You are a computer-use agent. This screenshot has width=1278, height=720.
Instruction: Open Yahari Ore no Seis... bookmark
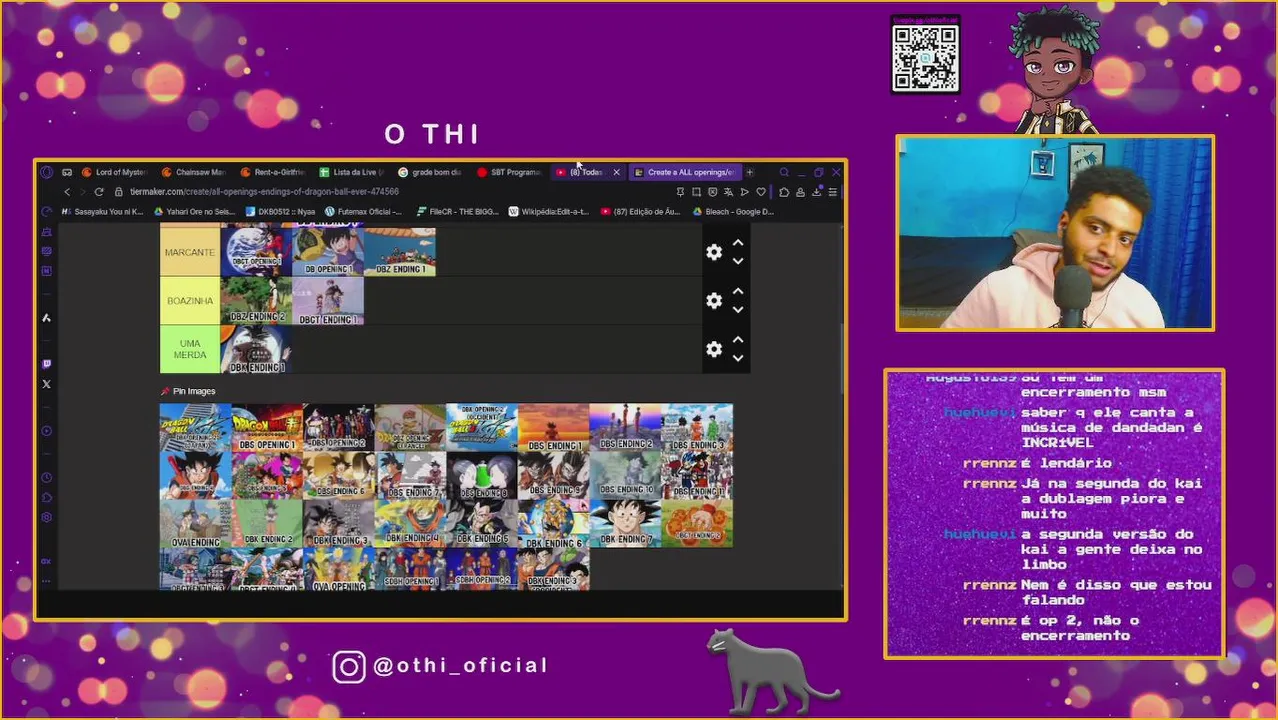[195, 212]
